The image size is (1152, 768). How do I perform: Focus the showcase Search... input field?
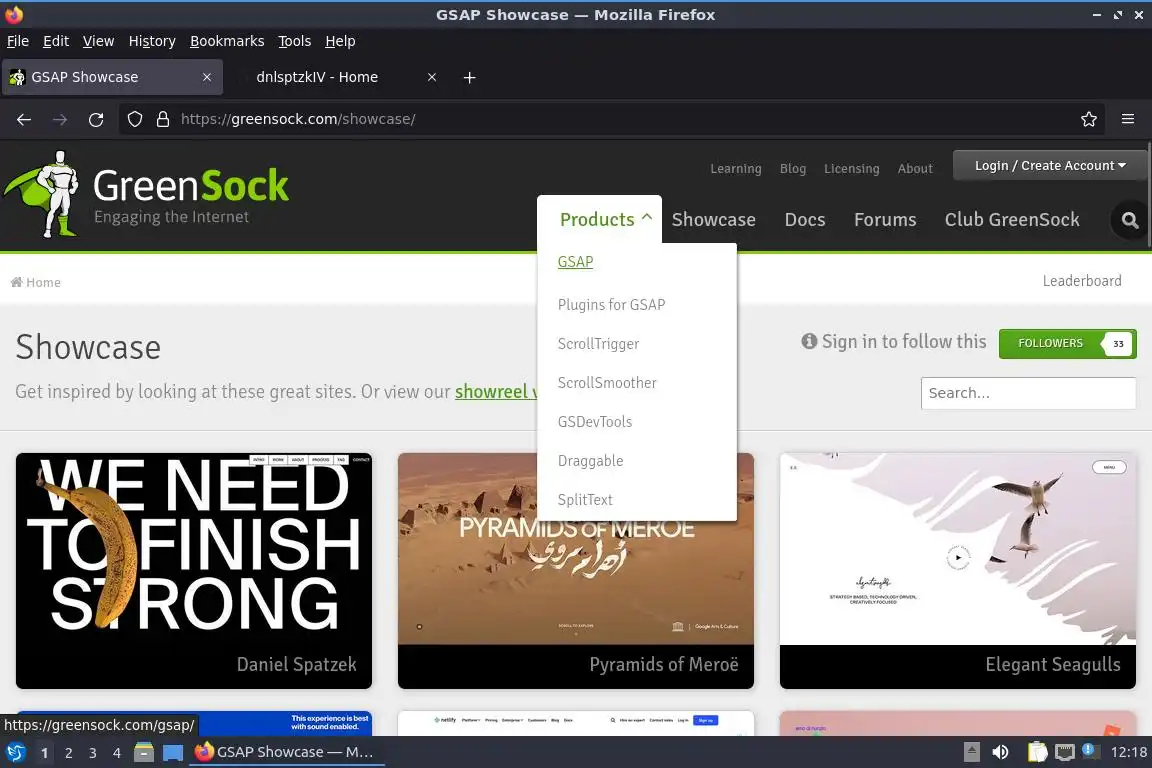tap(1028, 393)
